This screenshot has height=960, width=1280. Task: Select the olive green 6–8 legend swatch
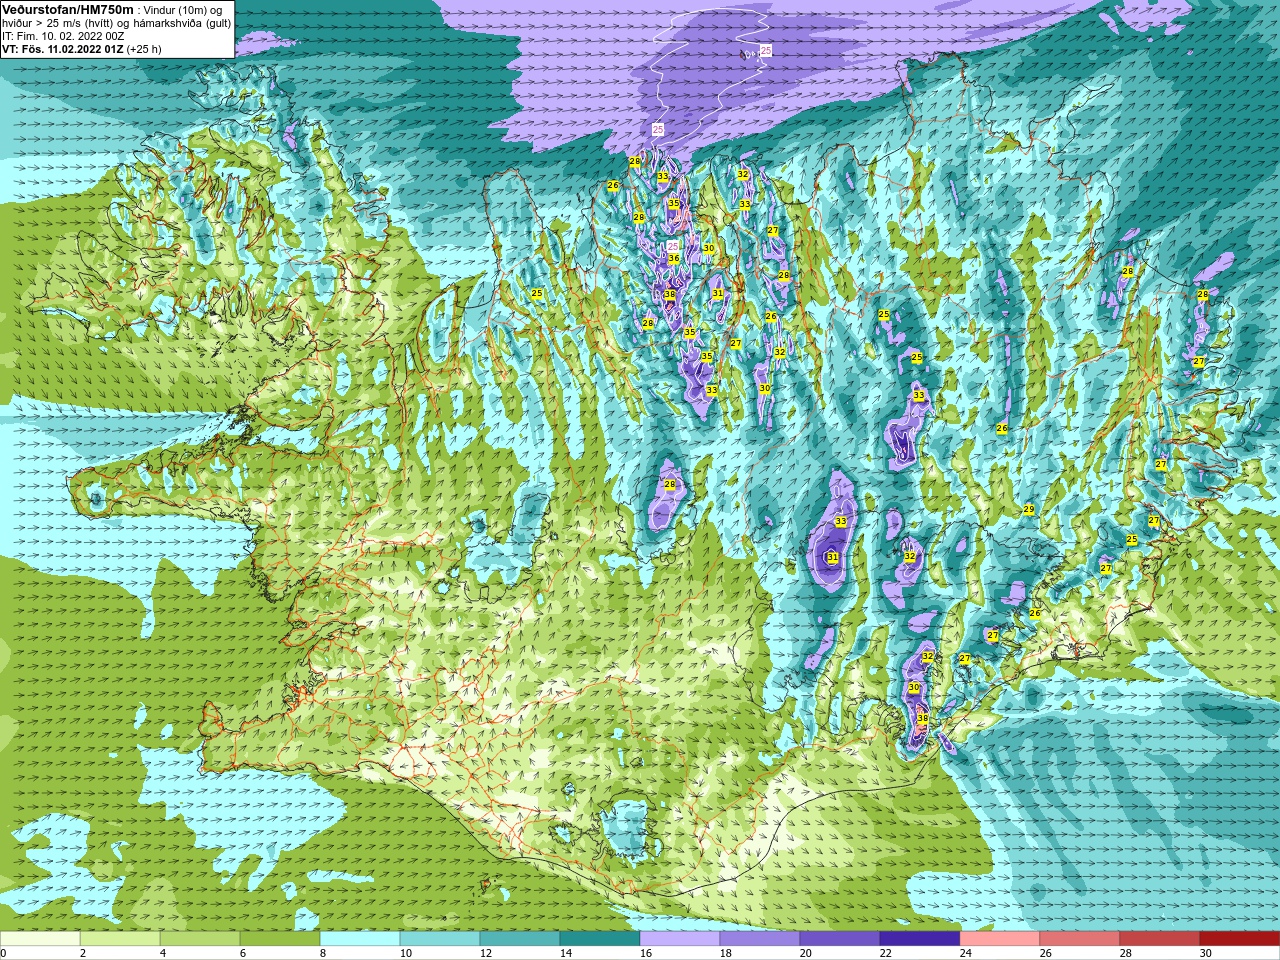coord(280,939)
